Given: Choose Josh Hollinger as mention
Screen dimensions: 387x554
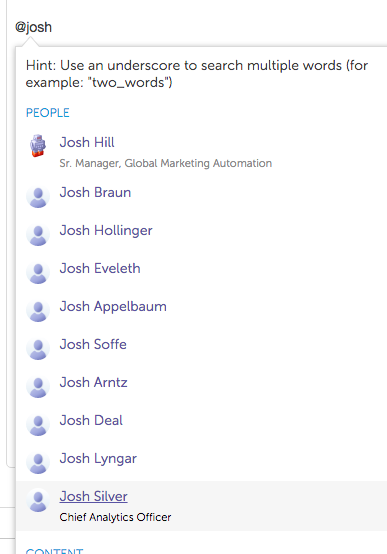Looking at the screenshot, I should click(106, 230).
